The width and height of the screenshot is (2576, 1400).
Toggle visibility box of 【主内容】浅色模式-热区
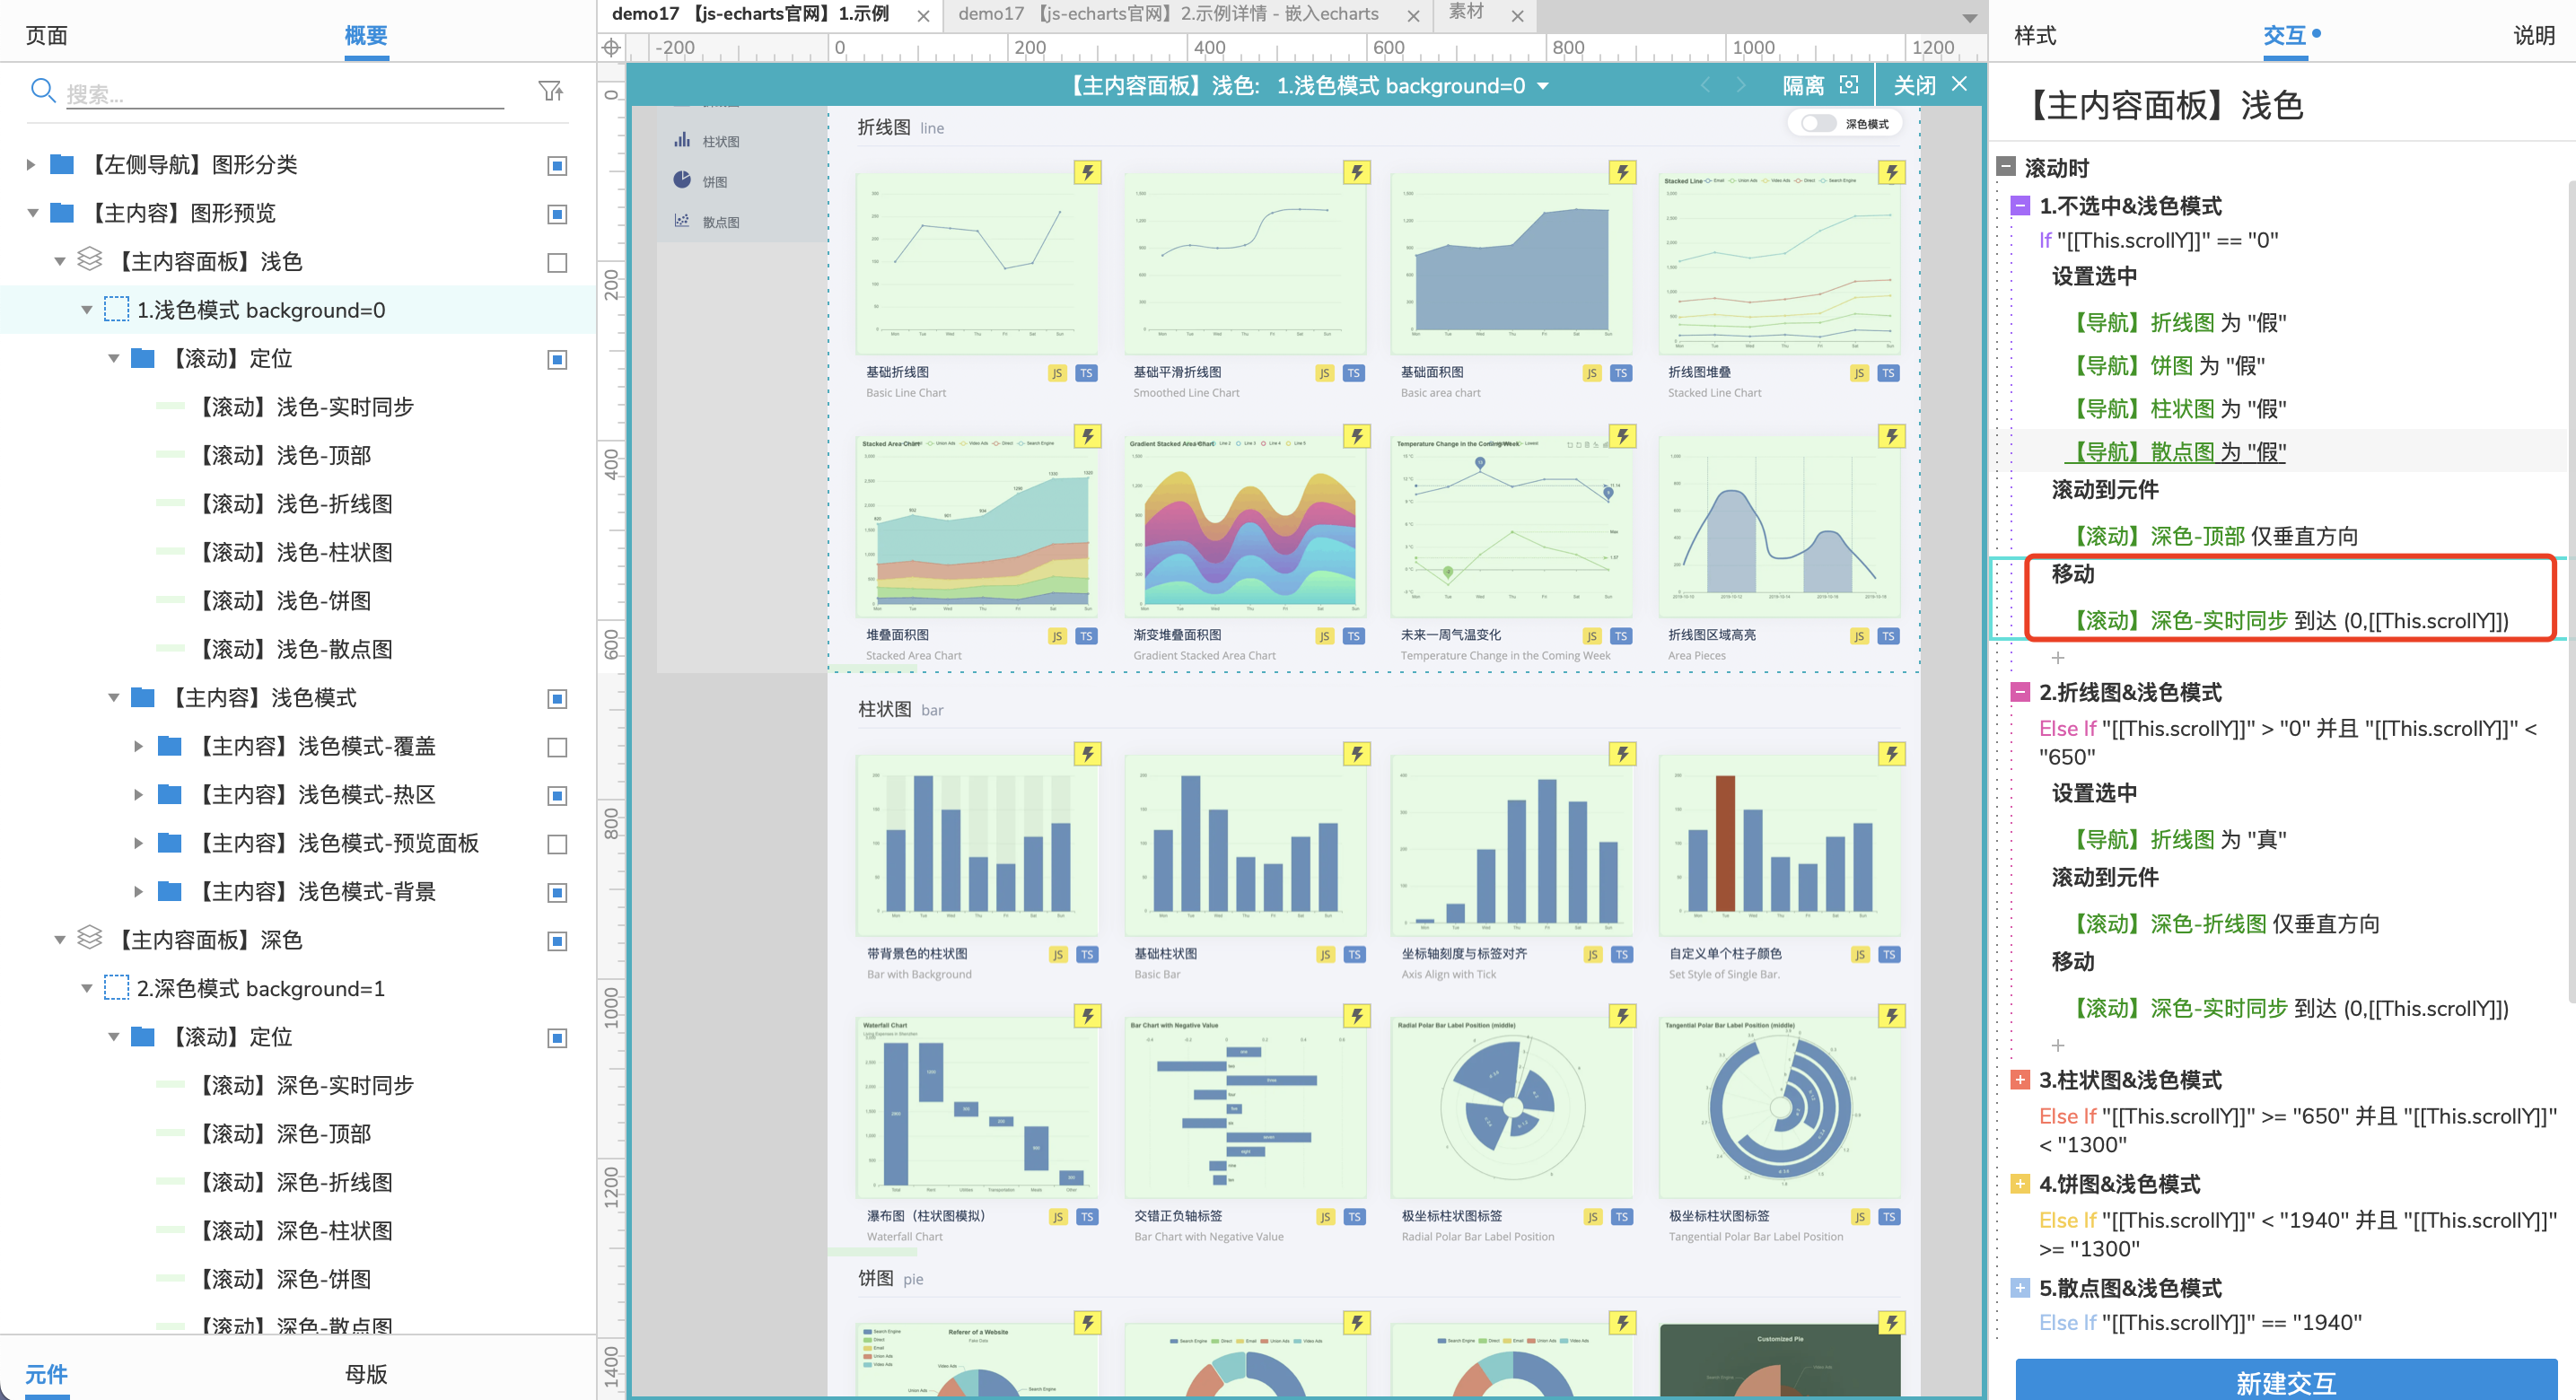[x=558, y=796]
